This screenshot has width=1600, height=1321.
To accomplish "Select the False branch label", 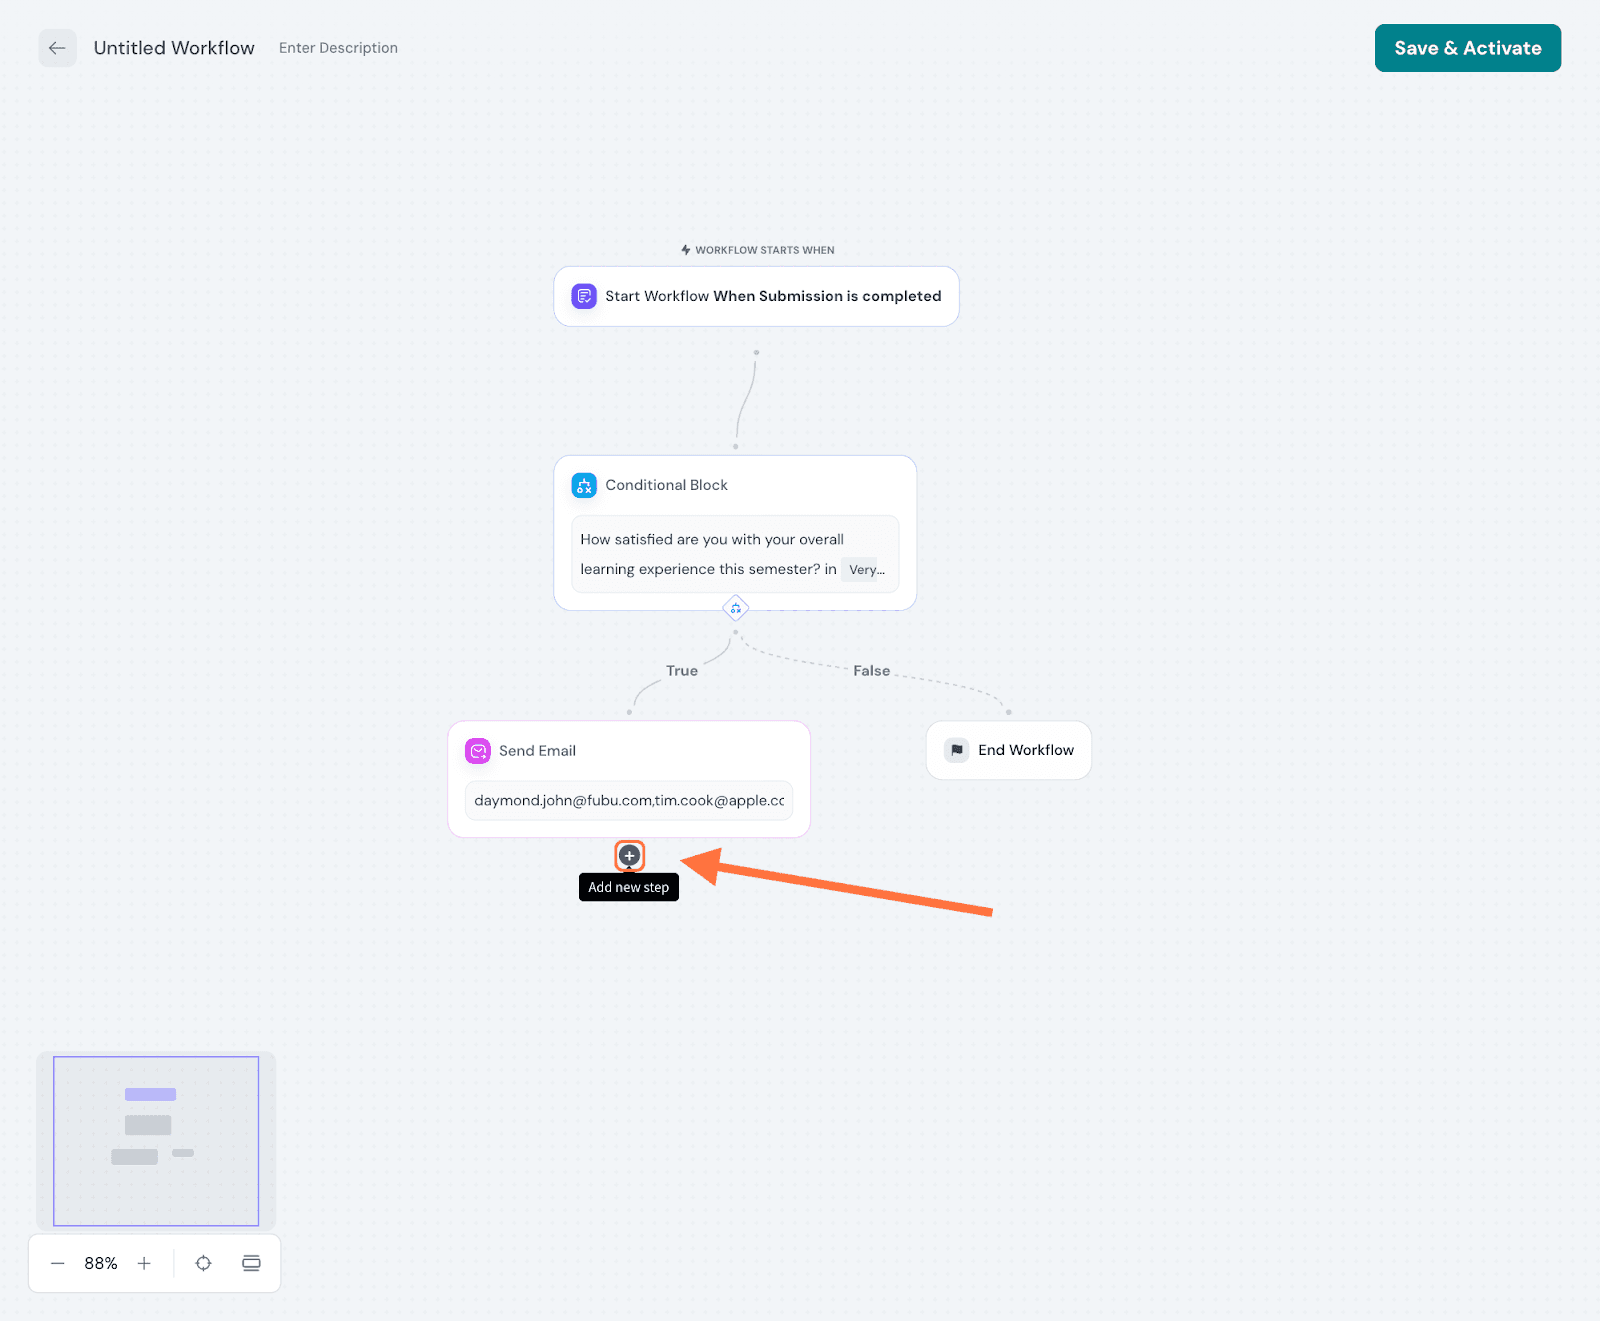I will tap(871, 671).
